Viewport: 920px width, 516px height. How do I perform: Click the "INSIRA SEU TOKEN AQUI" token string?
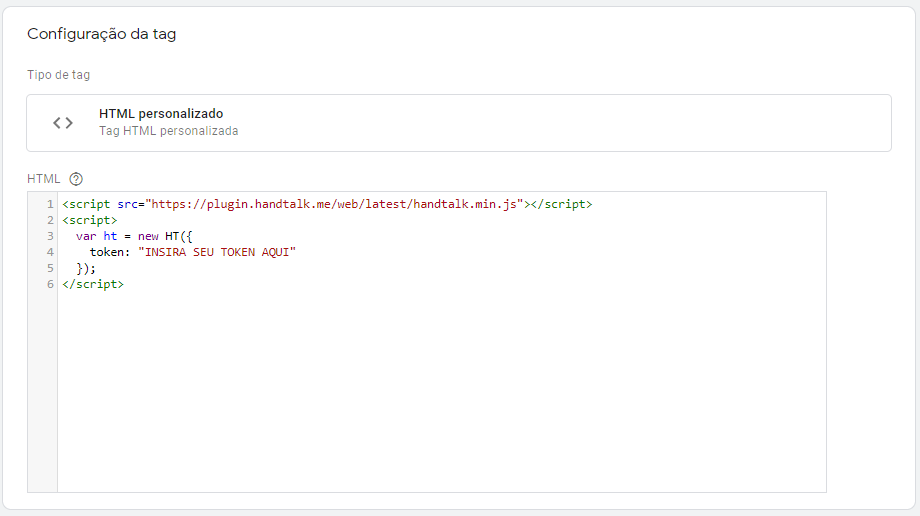pyautogui.click(x=217, y=252)
